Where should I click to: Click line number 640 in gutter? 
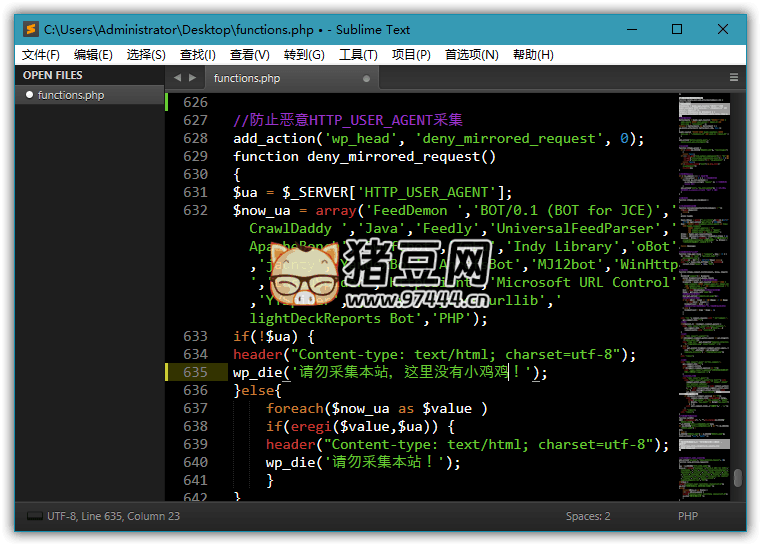pyautogui.click(x=196, y=462)
